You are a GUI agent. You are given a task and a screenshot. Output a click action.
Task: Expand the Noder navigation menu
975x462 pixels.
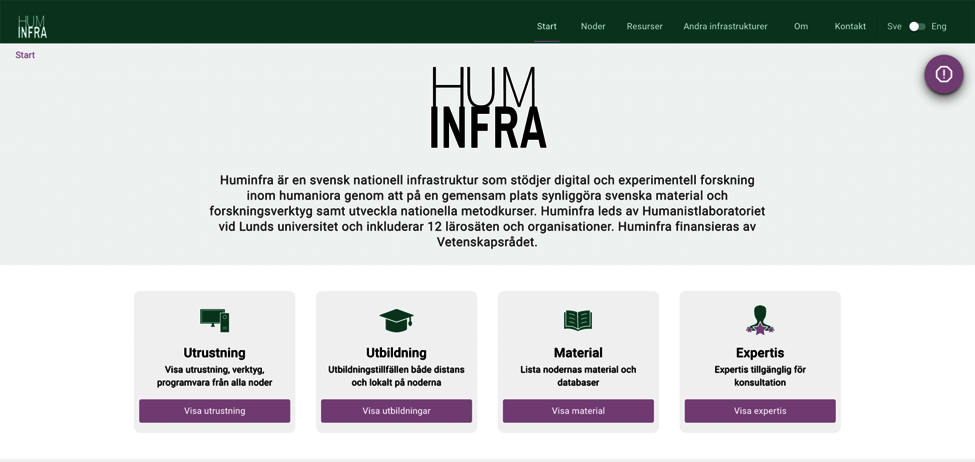click(593, 27)
